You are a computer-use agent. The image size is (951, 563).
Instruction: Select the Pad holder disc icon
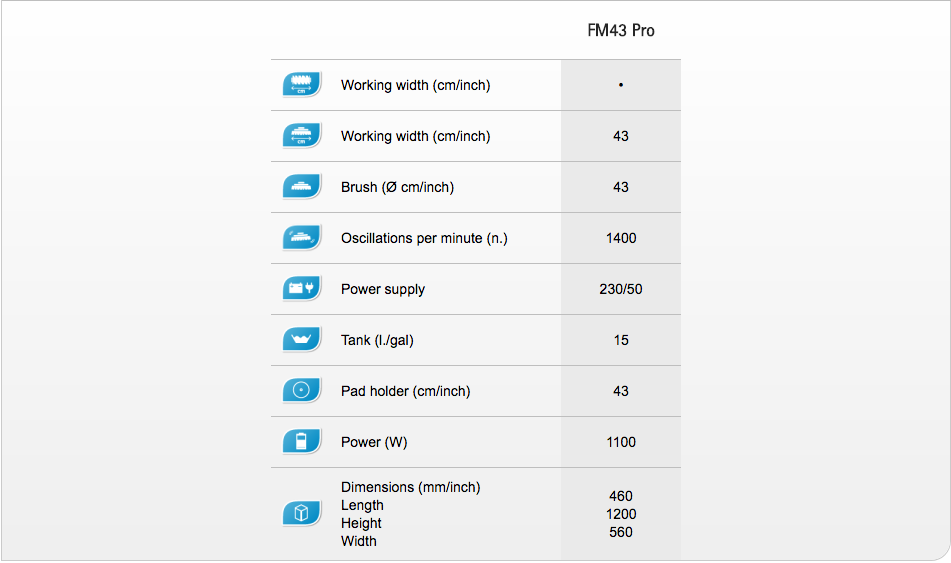(x=301, y=391)
